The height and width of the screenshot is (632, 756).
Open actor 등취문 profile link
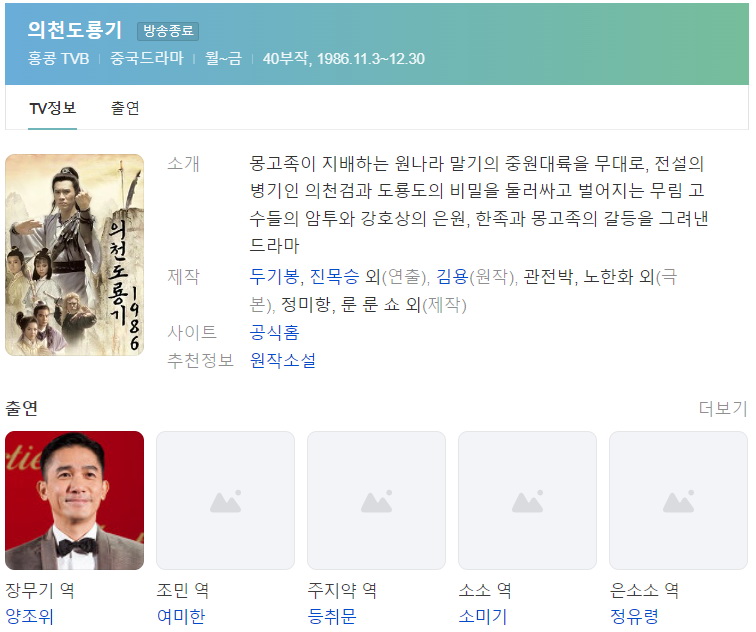(332, 616)
